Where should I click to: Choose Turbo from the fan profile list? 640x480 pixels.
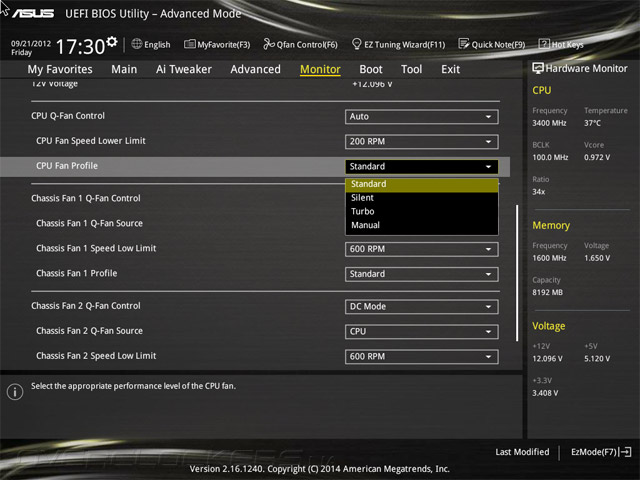click(x=421, y=211)
